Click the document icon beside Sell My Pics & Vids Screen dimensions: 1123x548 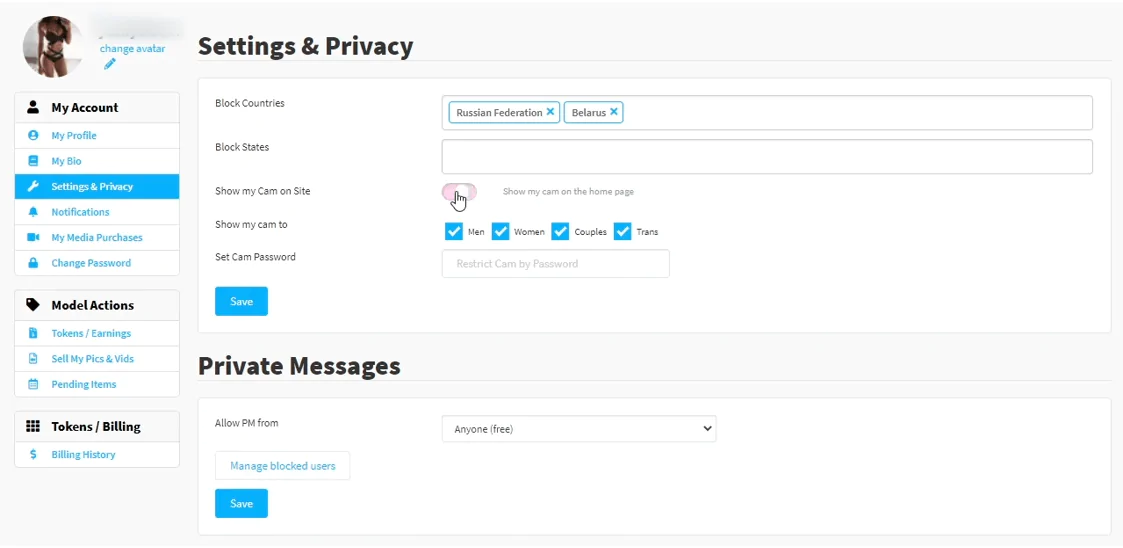[33, 358]
